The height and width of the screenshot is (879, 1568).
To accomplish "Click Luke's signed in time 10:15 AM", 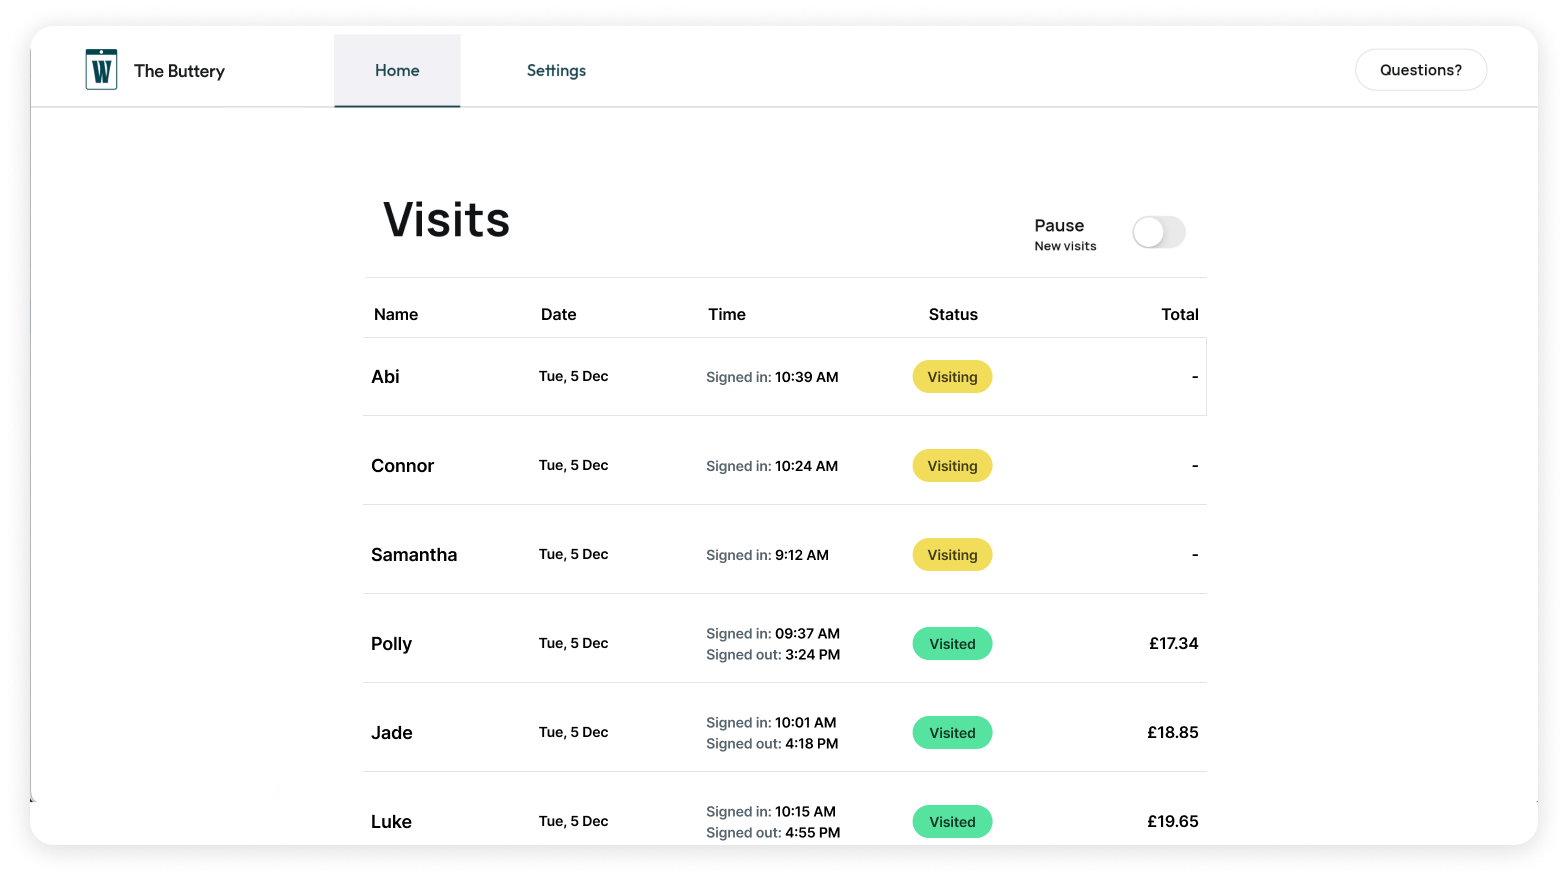I will [805, 812].
